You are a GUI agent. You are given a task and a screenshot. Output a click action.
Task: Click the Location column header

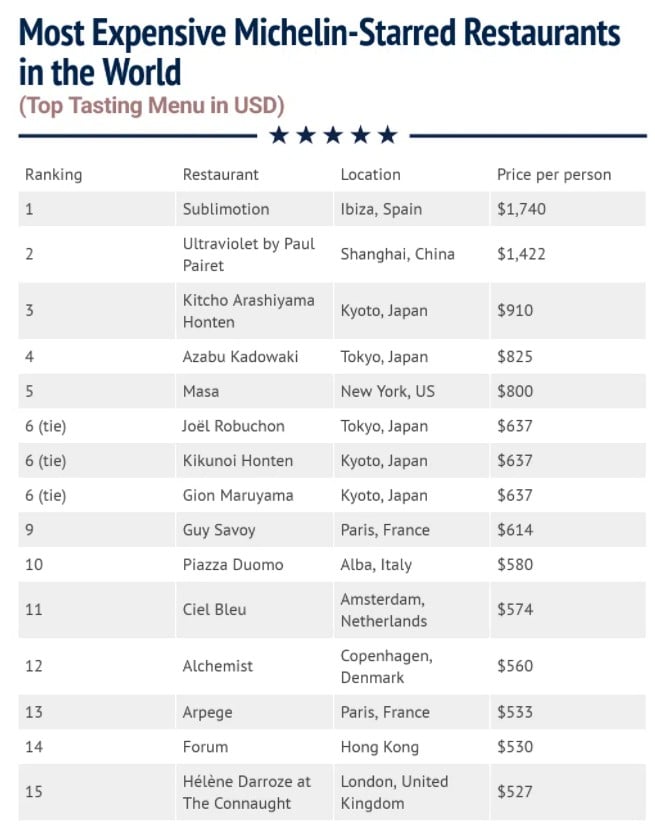pos(370,174)
